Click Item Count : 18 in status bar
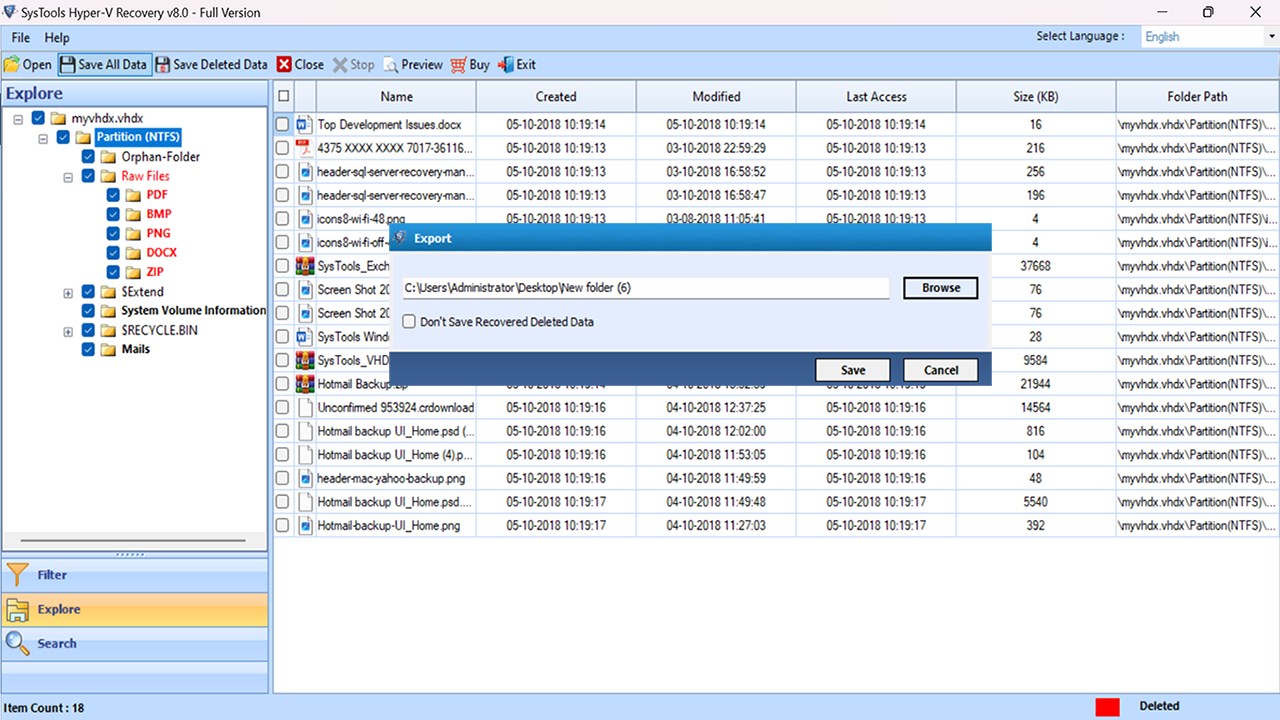The width and height of the screenshot is (1280, 720). (44, 708)
